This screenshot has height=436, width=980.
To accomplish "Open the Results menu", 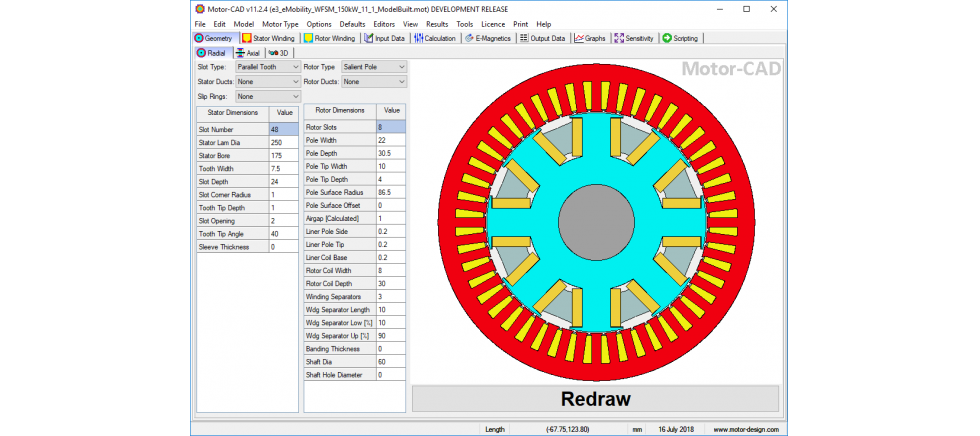I will 437,24.
